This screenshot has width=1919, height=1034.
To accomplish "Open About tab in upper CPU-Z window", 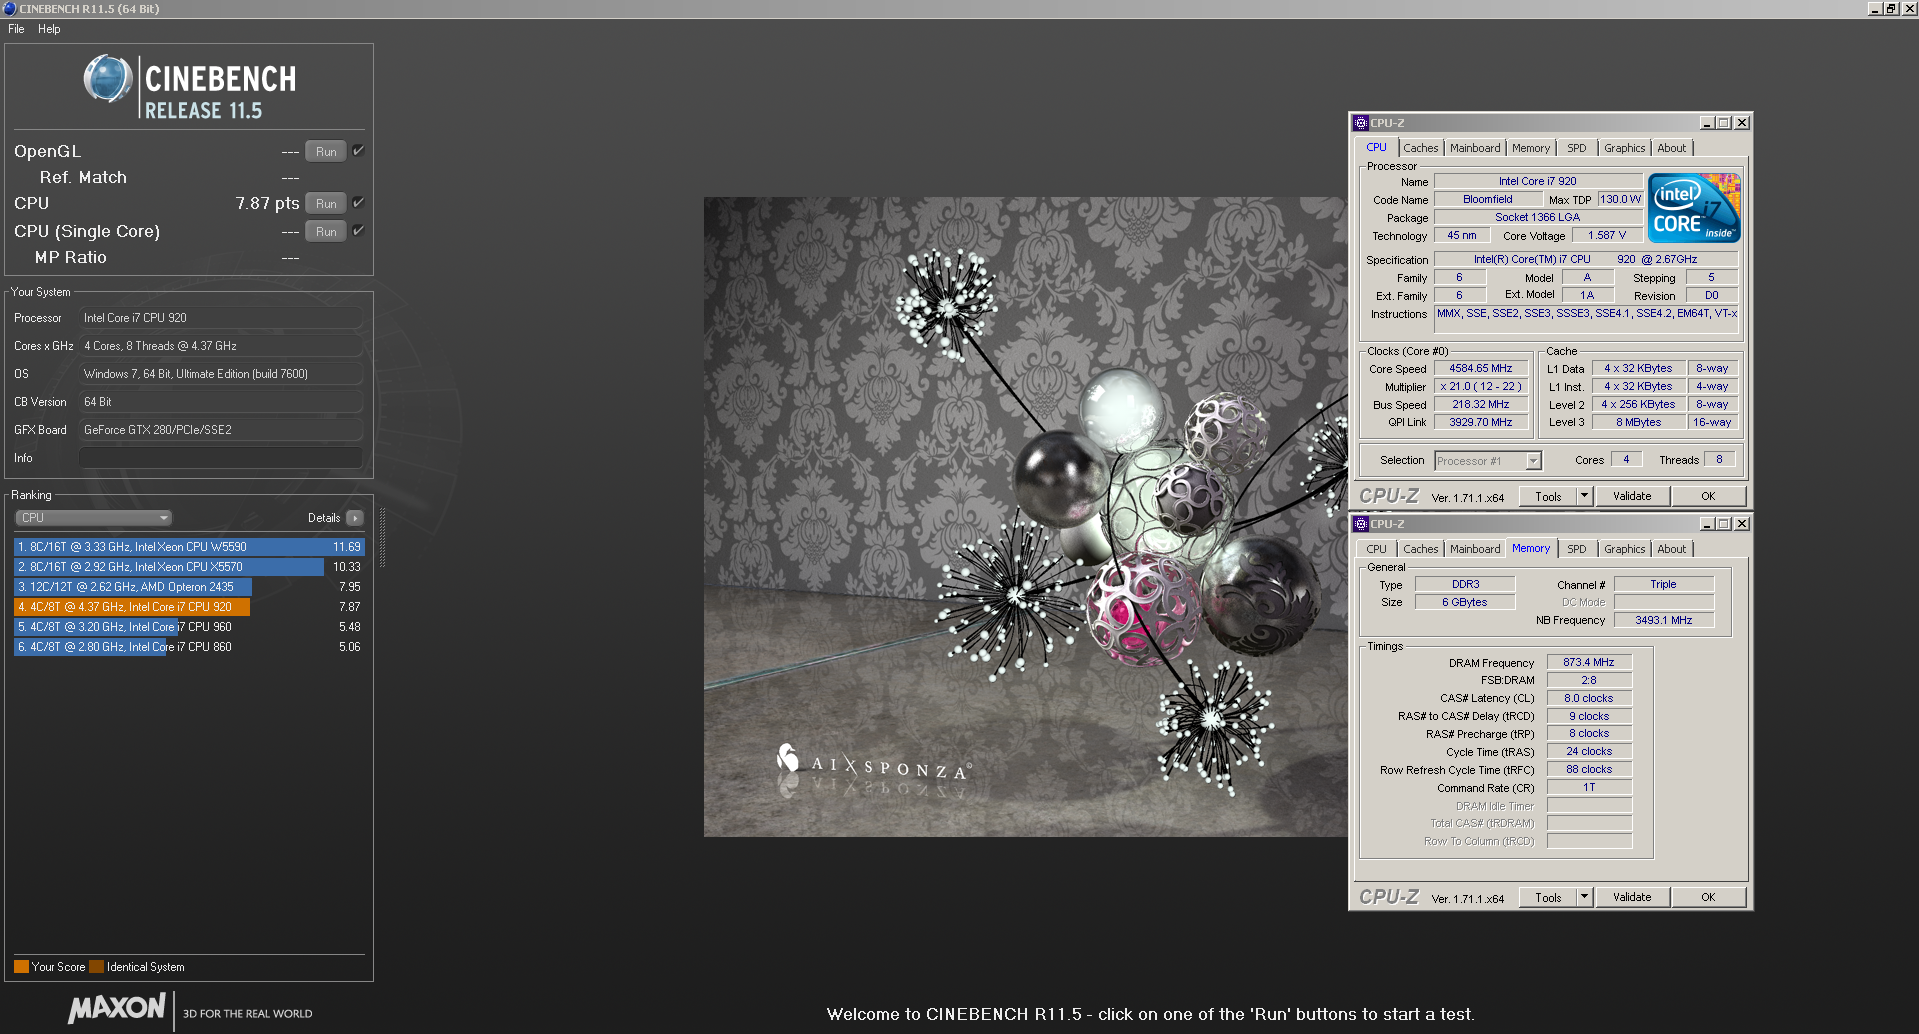I will pos(1672,148).
